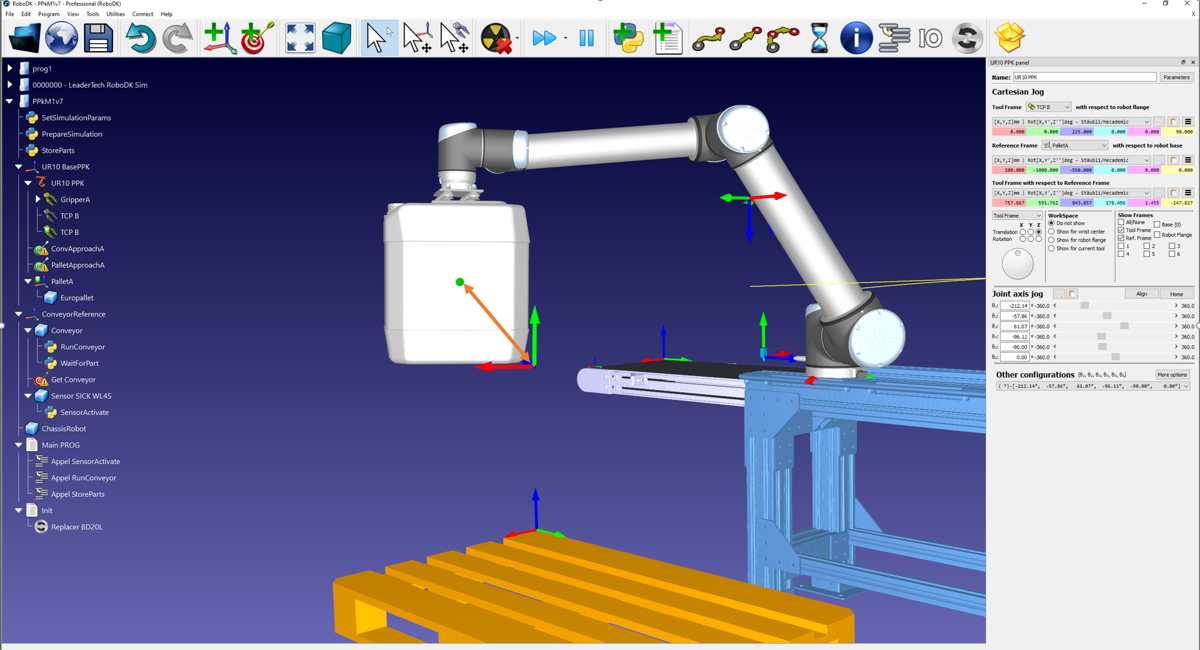The width and height of the screenshot is (1200, 650).
Task: Click the Parameters button
Action: pyautogui.click(x=1176, y=77)
